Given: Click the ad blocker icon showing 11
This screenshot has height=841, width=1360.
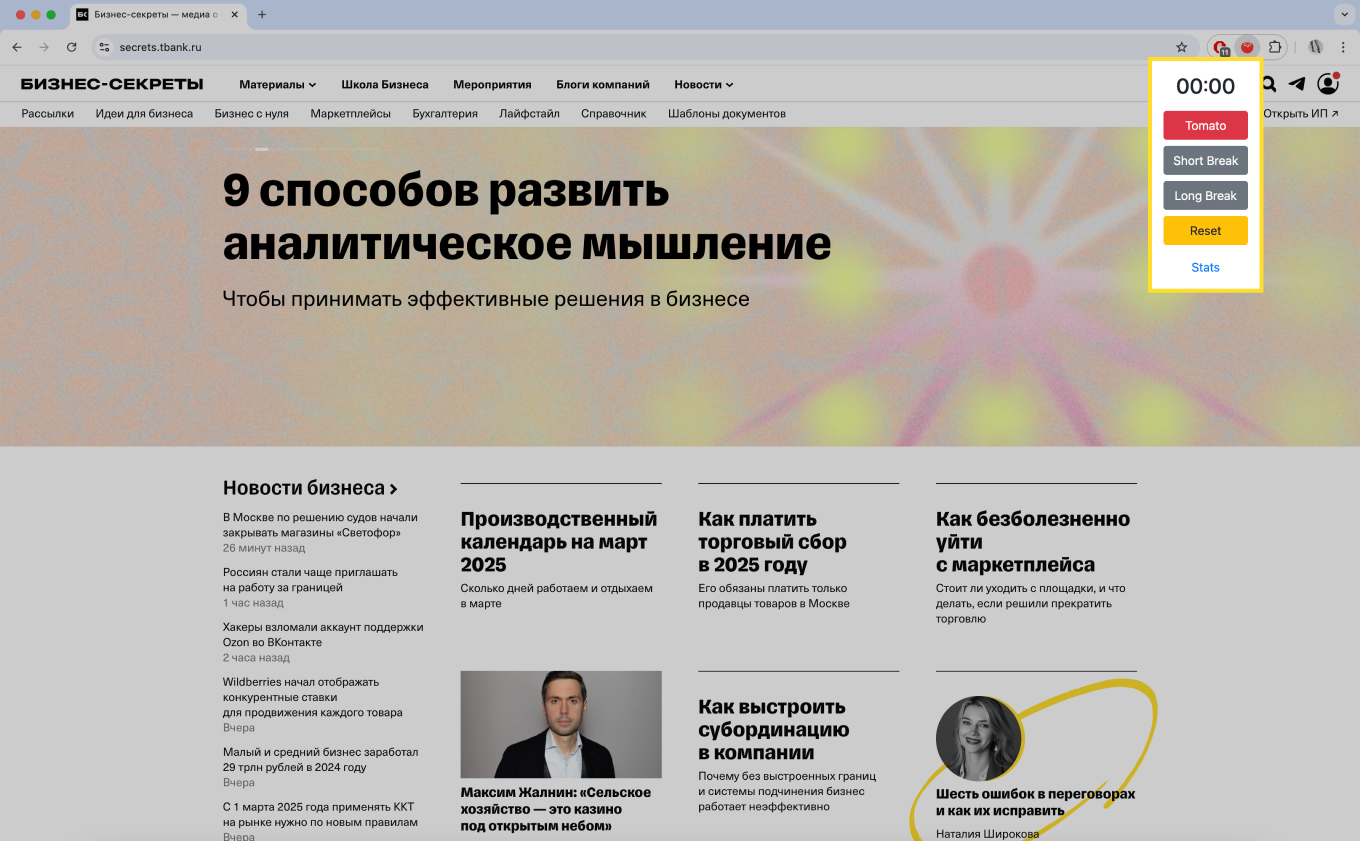Looking at the screenshot, I should click(1220, 46).
